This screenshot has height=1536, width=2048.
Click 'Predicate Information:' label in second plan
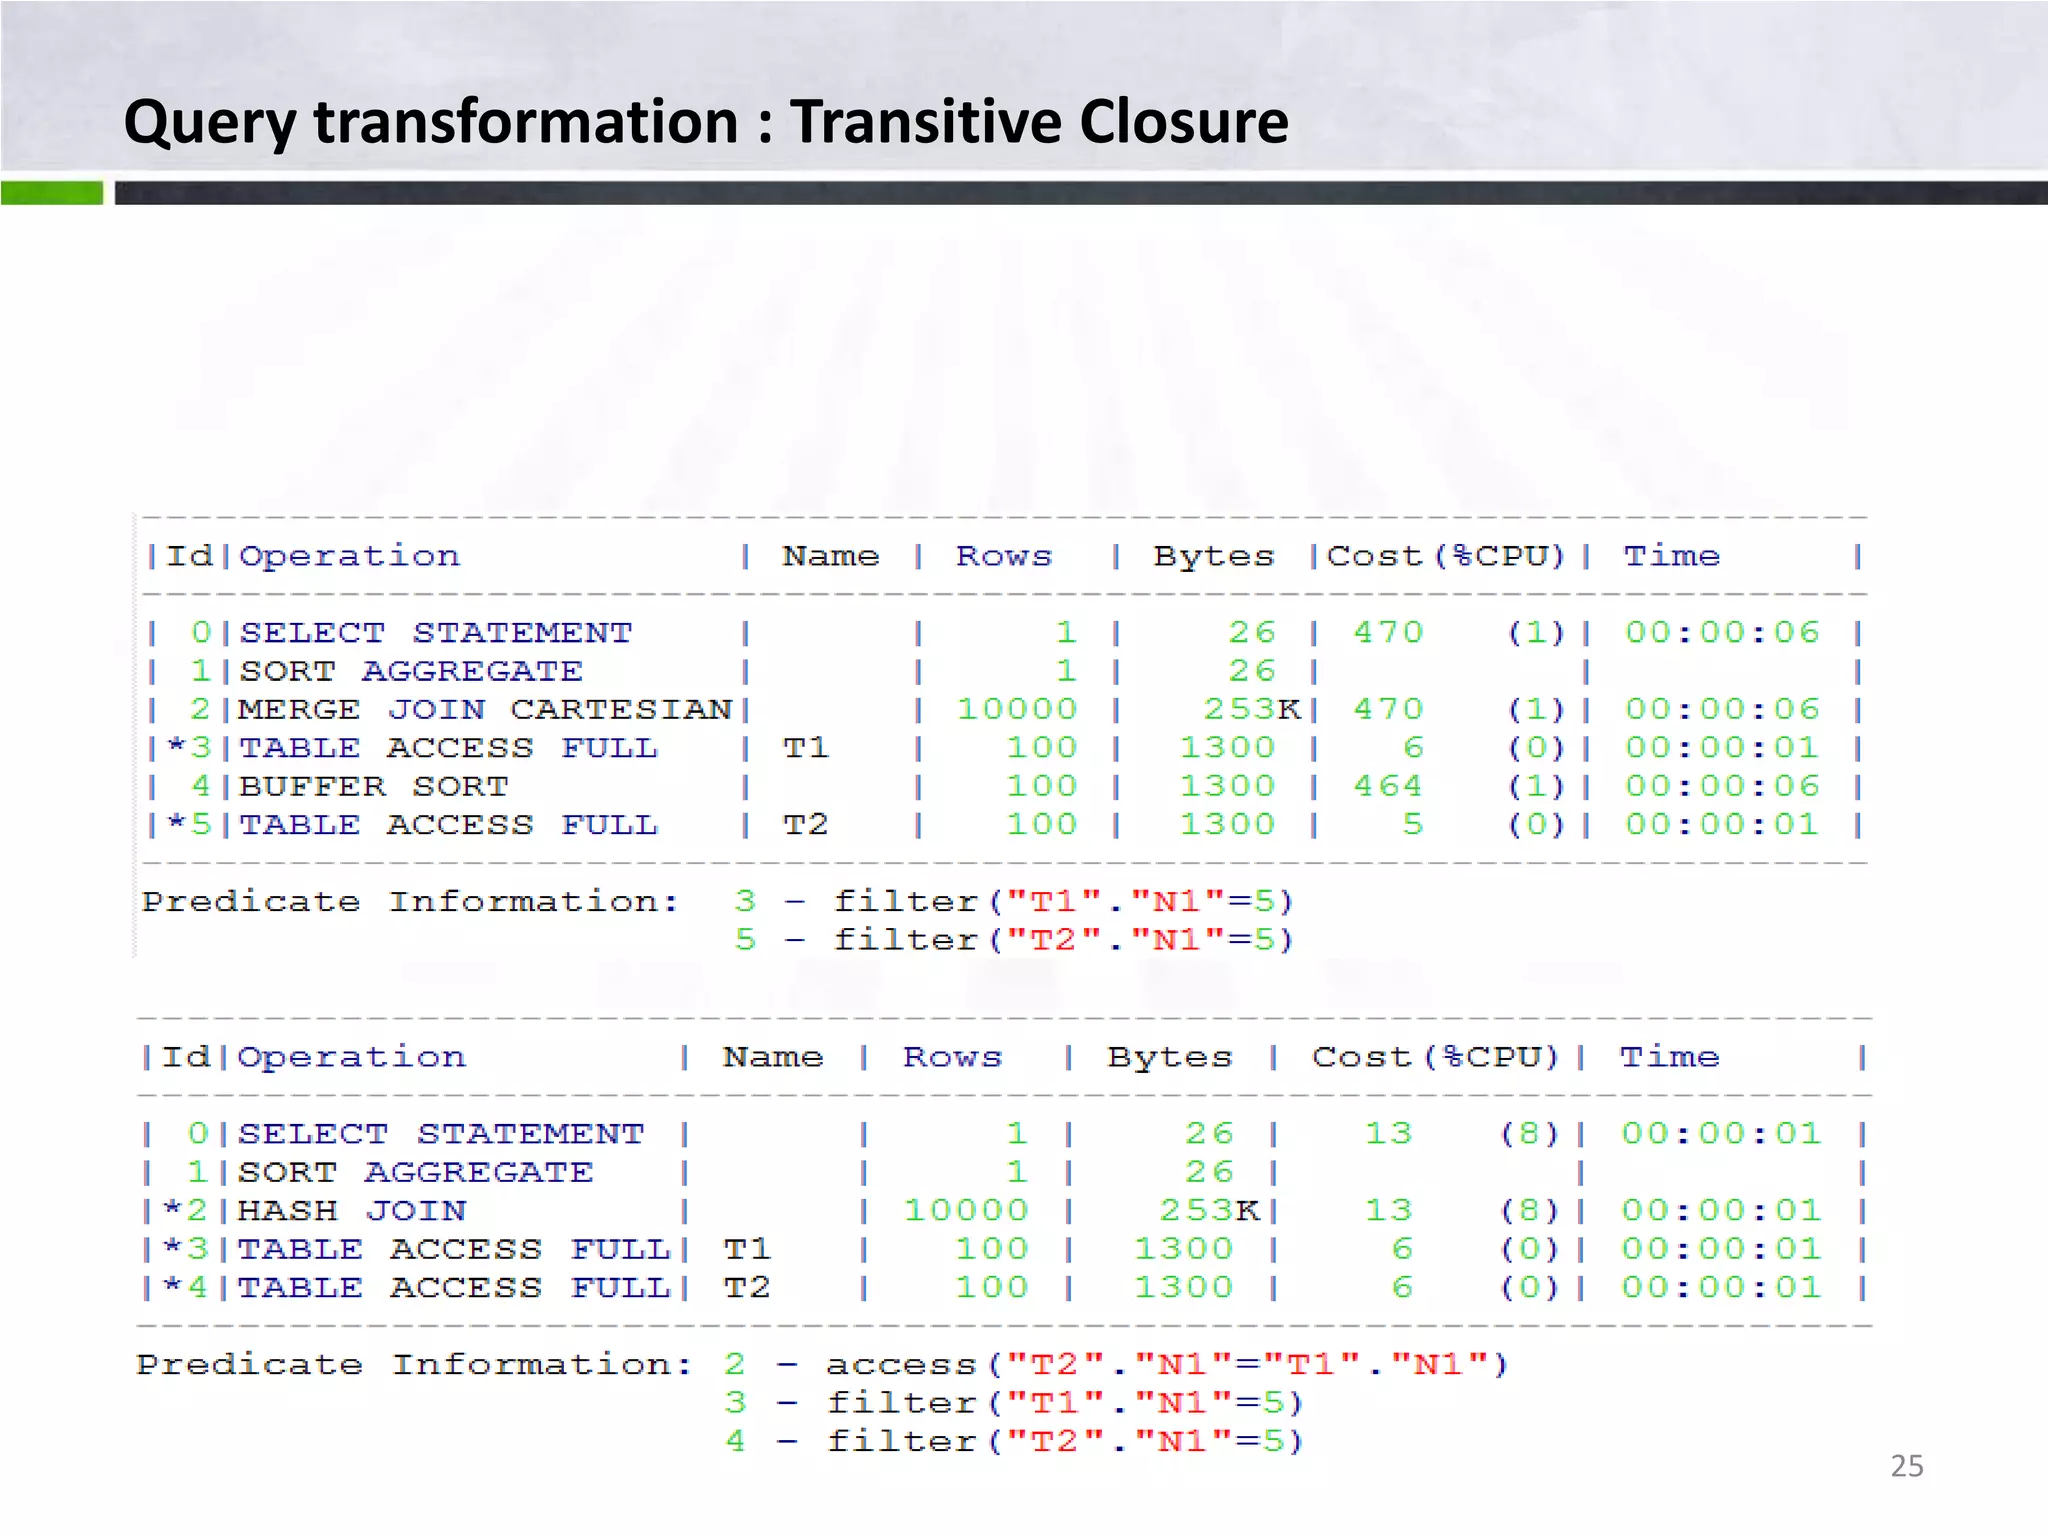click(414, 1365)
